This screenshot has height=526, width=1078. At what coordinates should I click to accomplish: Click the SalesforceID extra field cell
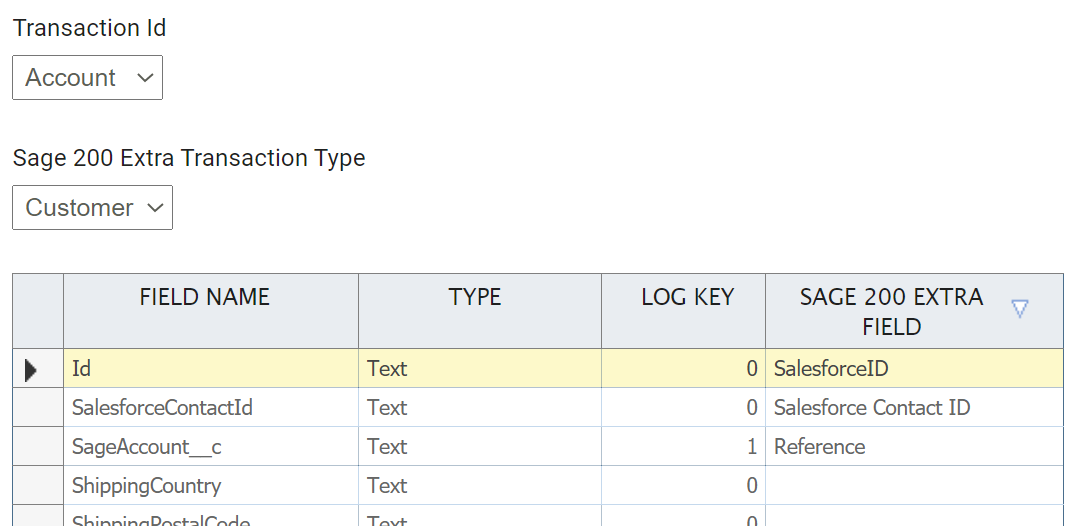(913, 369)
